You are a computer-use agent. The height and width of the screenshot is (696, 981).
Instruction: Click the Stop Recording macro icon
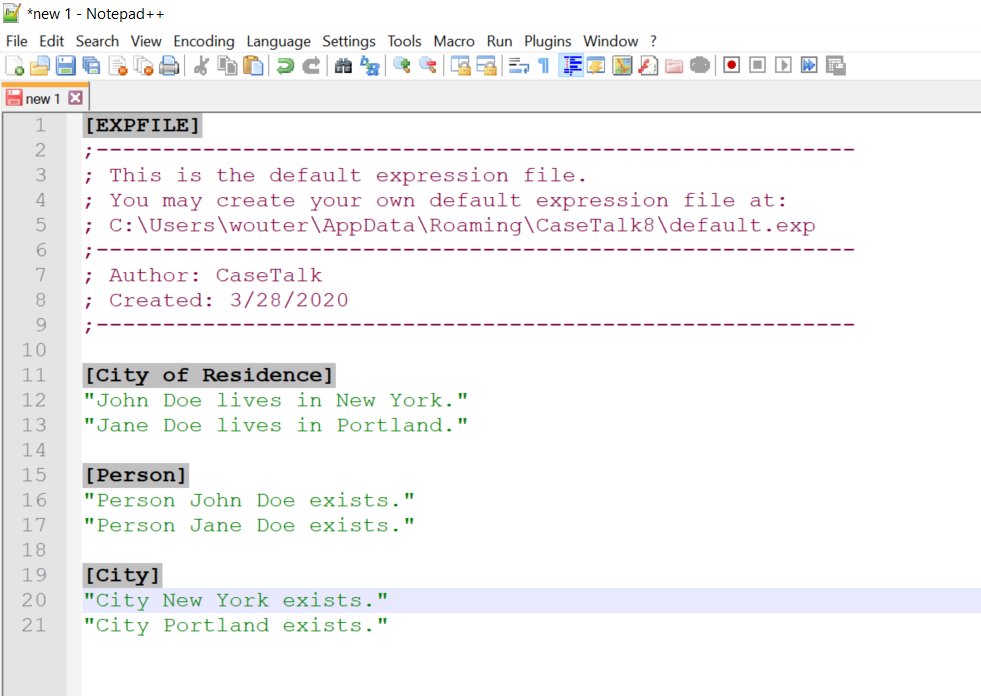point(757,66)
